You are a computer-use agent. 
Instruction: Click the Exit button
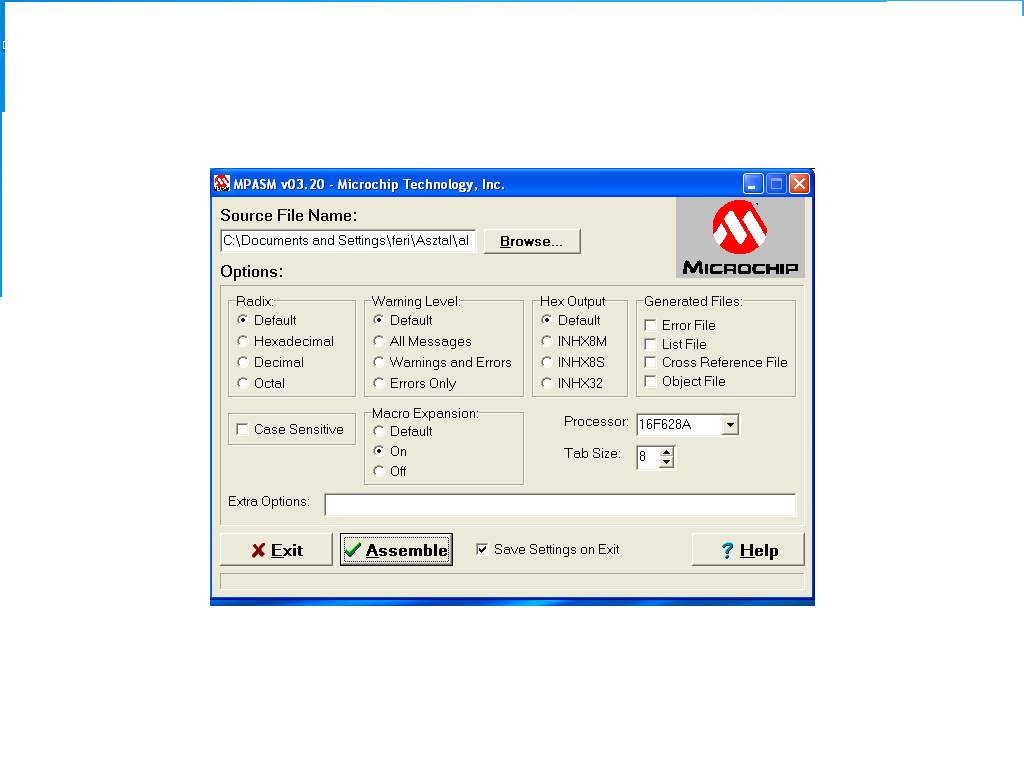[x=276, y=550]
